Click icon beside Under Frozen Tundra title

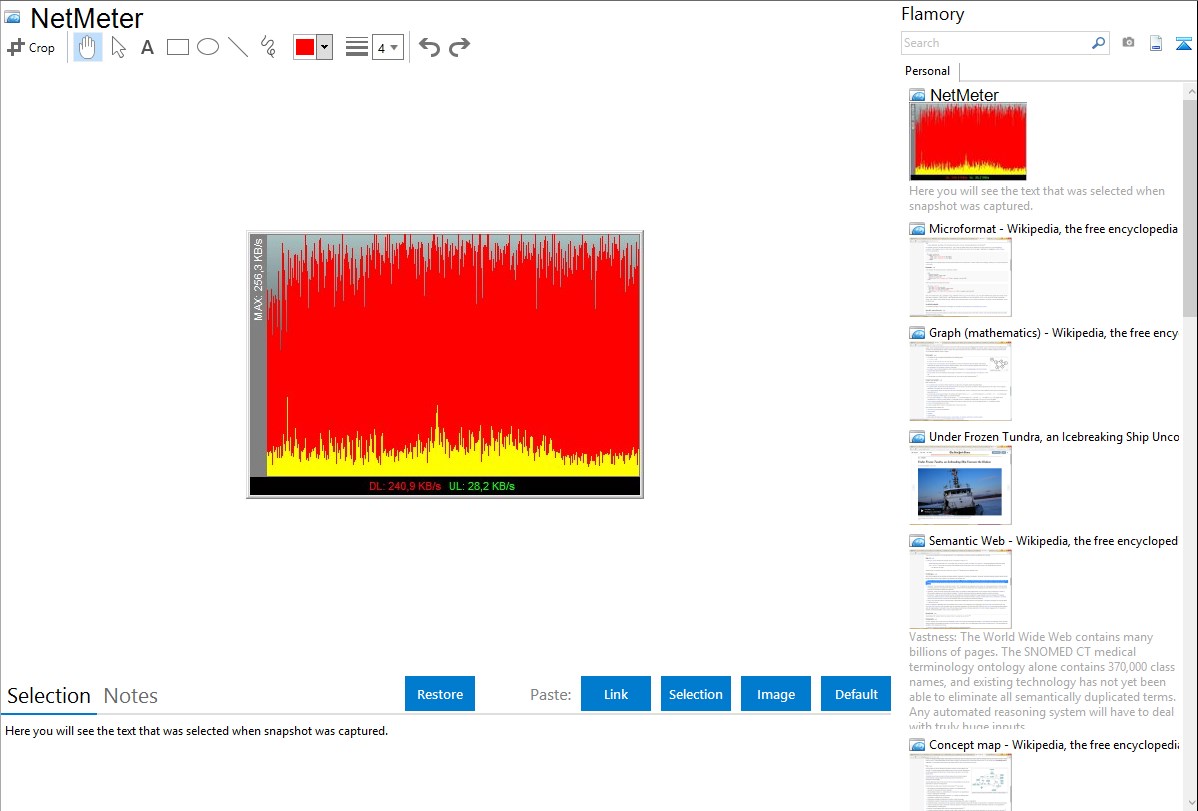(917, 436)
